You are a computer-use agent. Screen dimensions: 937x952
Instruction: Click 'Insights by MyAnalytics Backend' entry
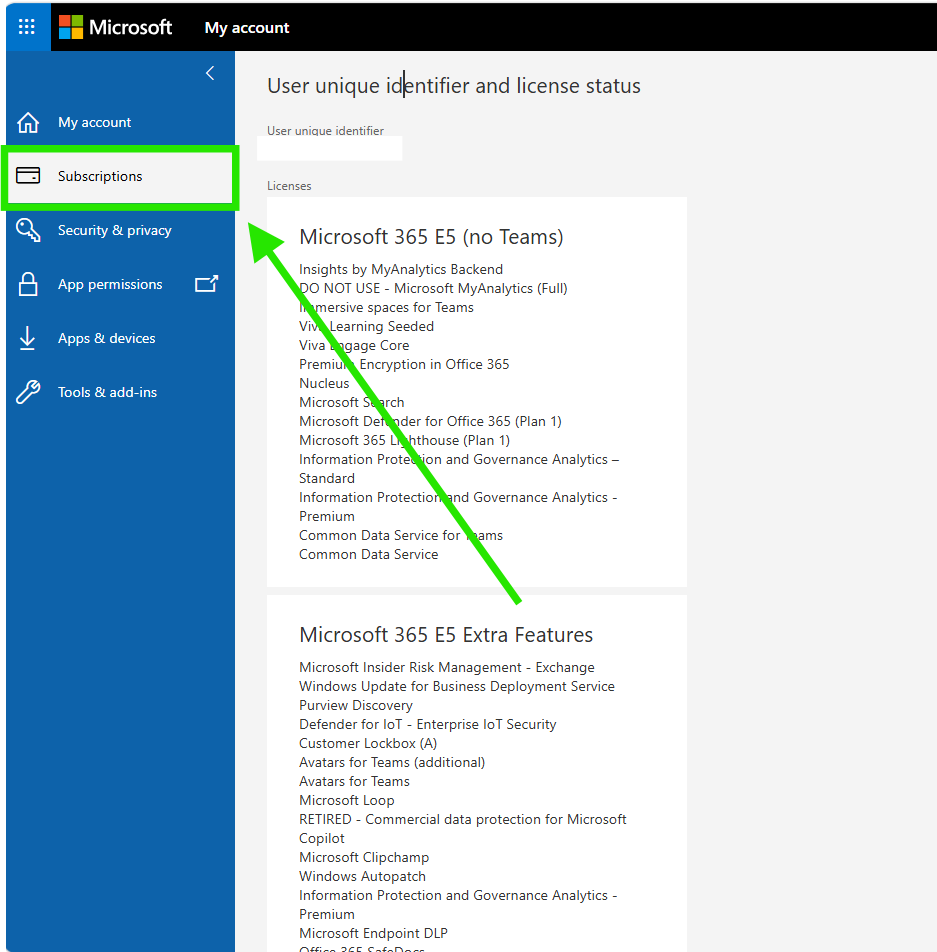pos(401,269)
